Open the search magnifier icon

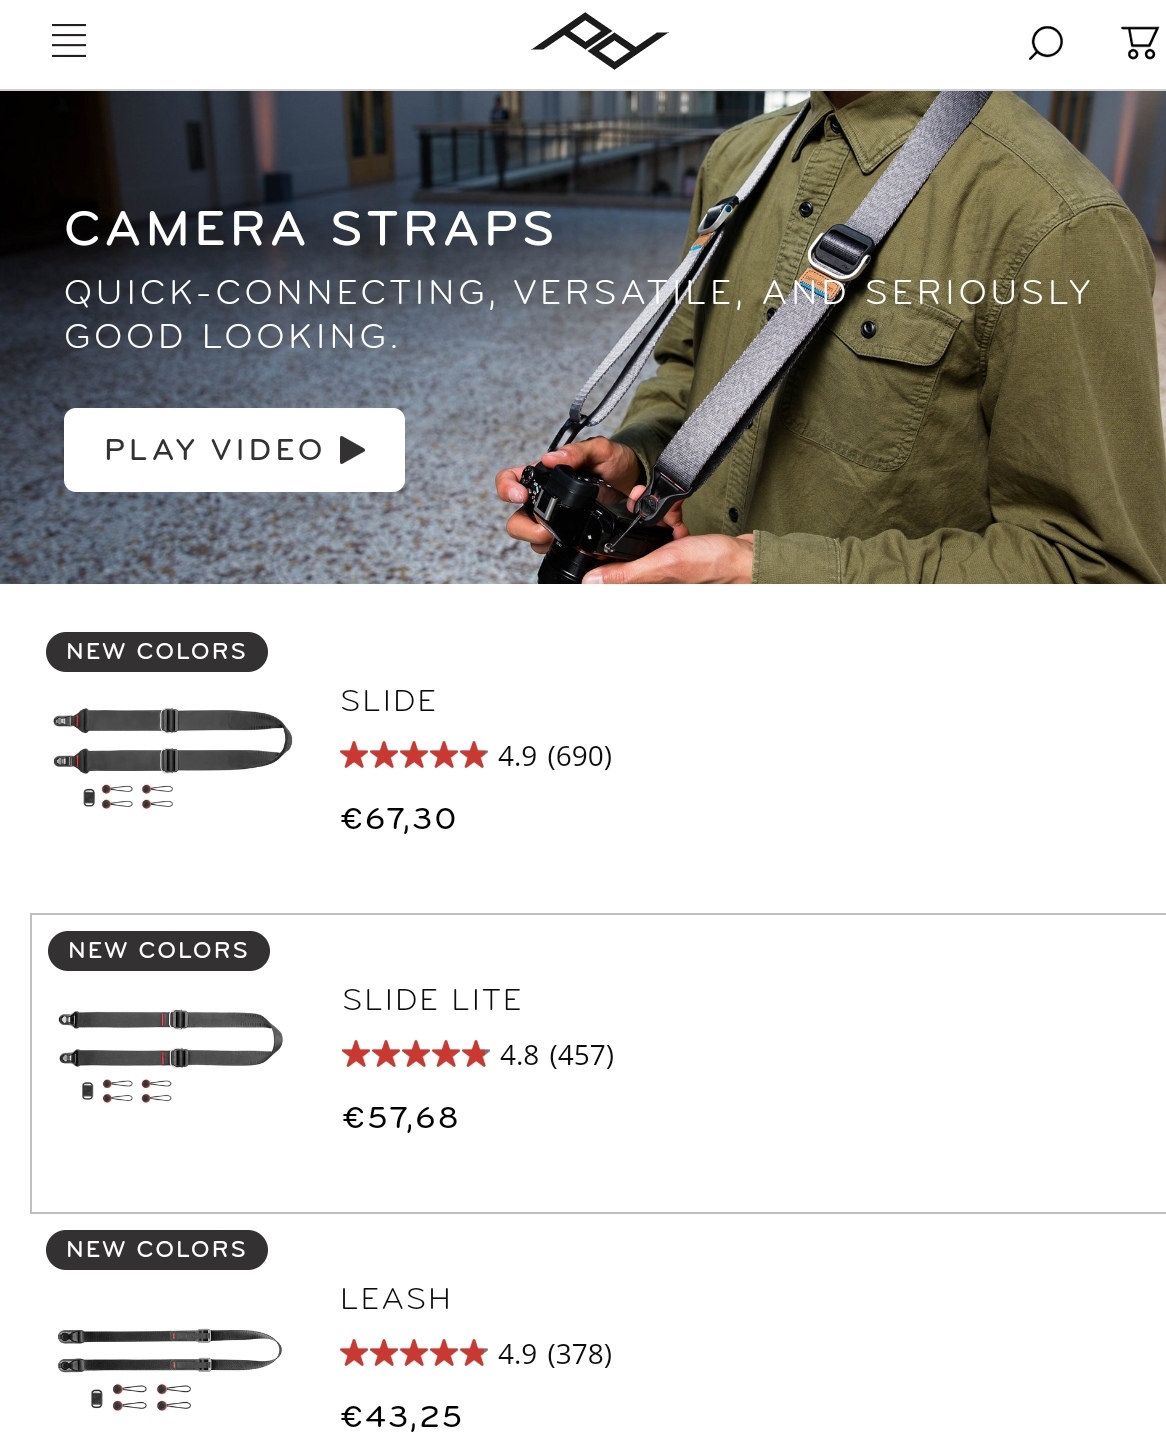click(x=1046, y=42)
